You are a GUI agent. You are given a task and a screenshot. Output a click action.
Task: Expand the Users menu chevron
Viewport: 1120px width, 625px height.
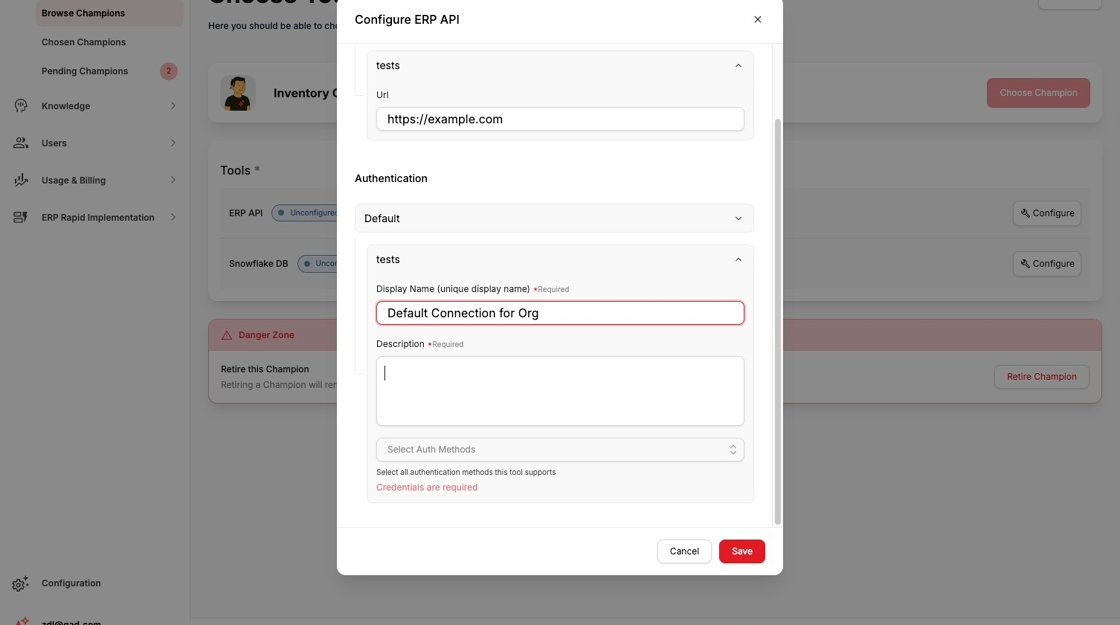pos(173,143)
